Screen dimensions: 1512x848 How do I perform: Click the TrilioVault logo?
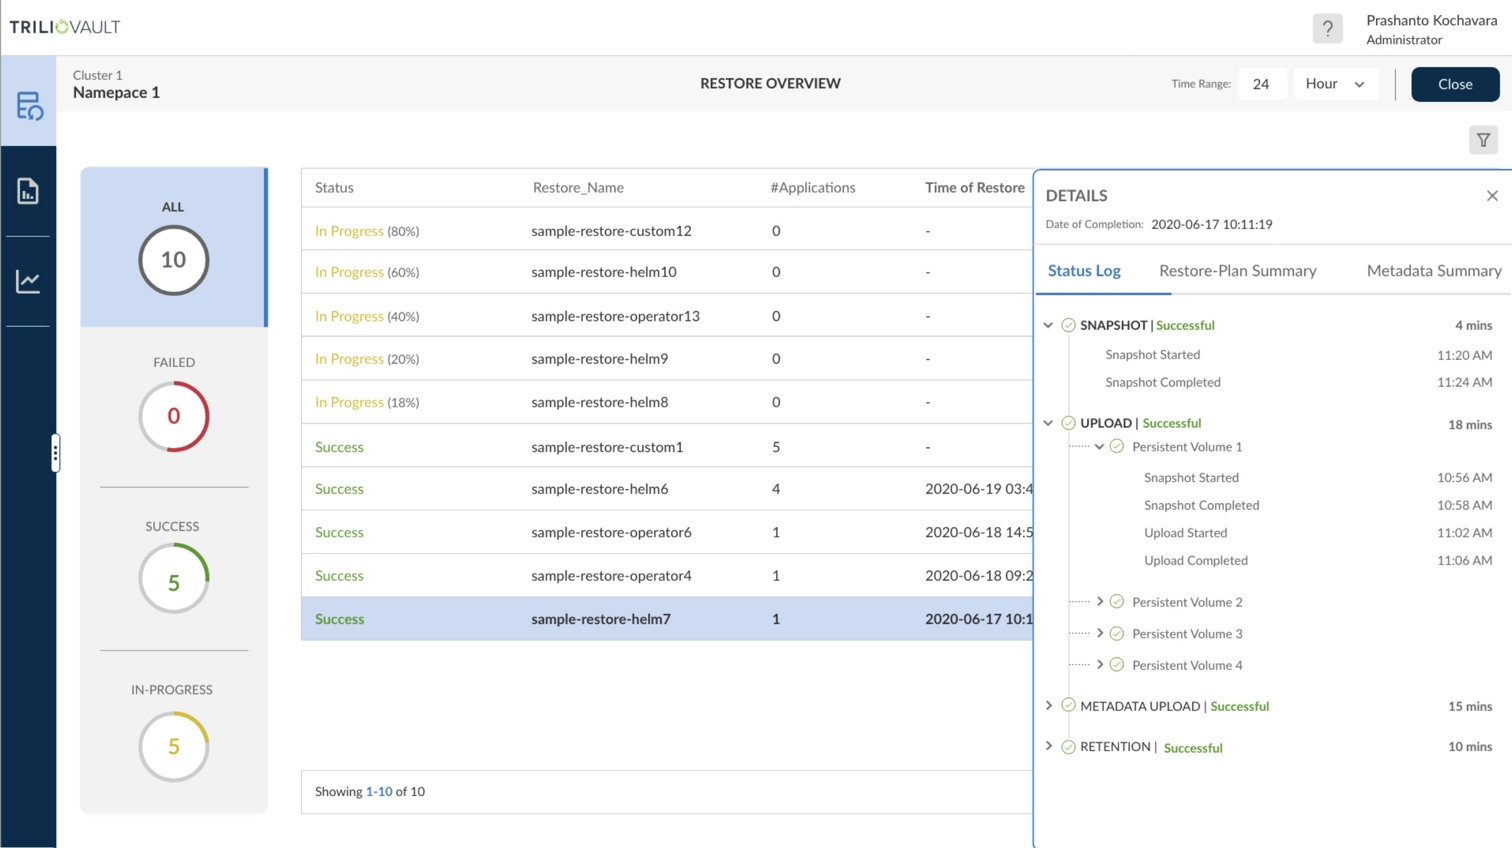pyautogui.click(x=65, y=27)
